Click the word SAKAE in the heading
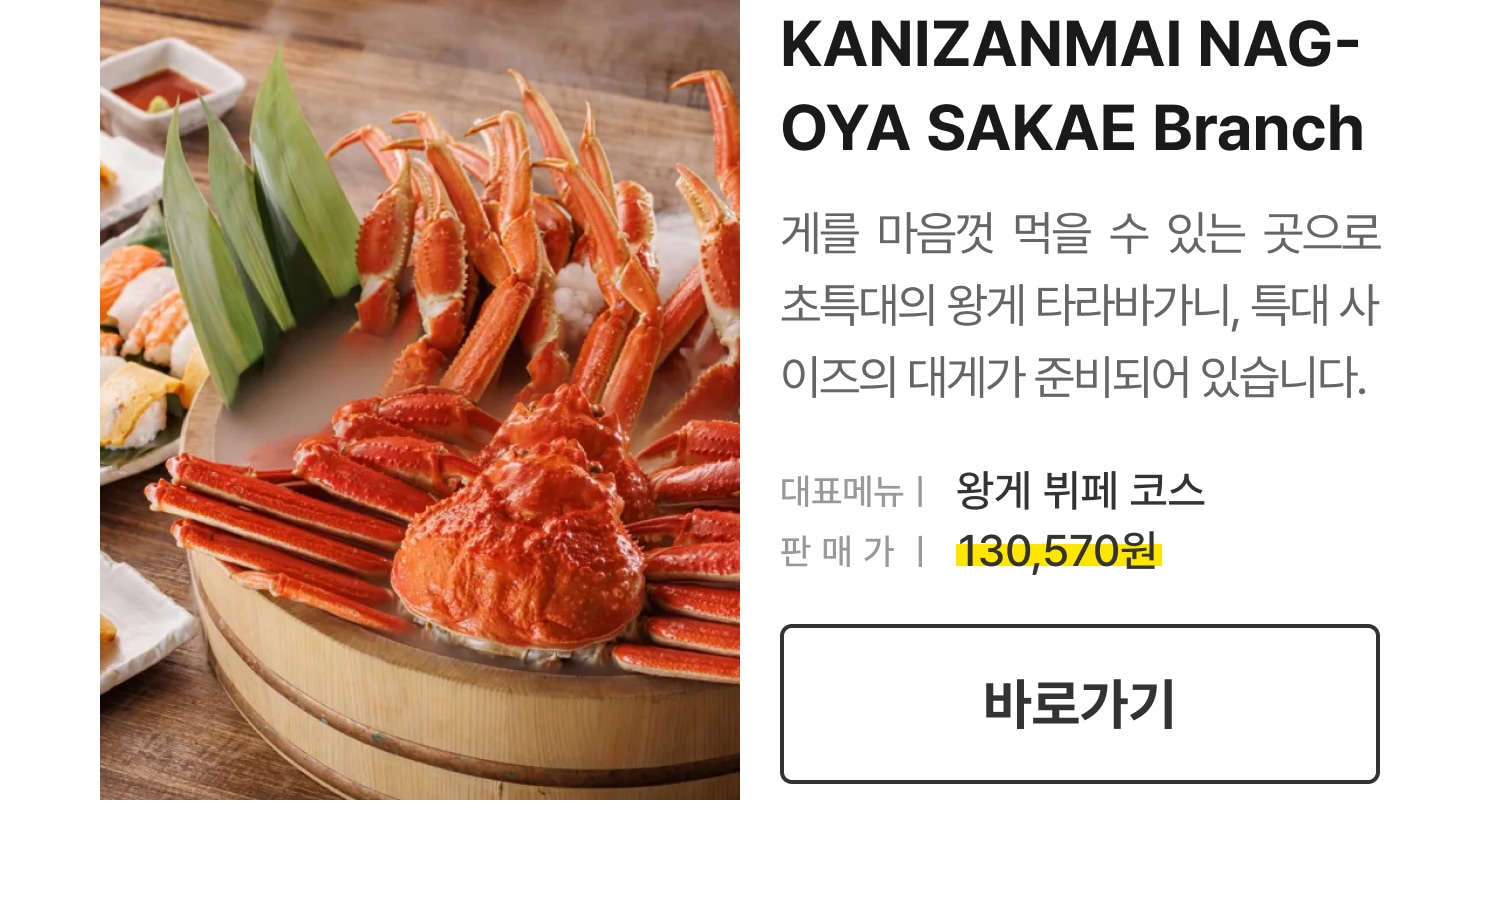The image size is (1500, 920). click(x=1031, y=128)
